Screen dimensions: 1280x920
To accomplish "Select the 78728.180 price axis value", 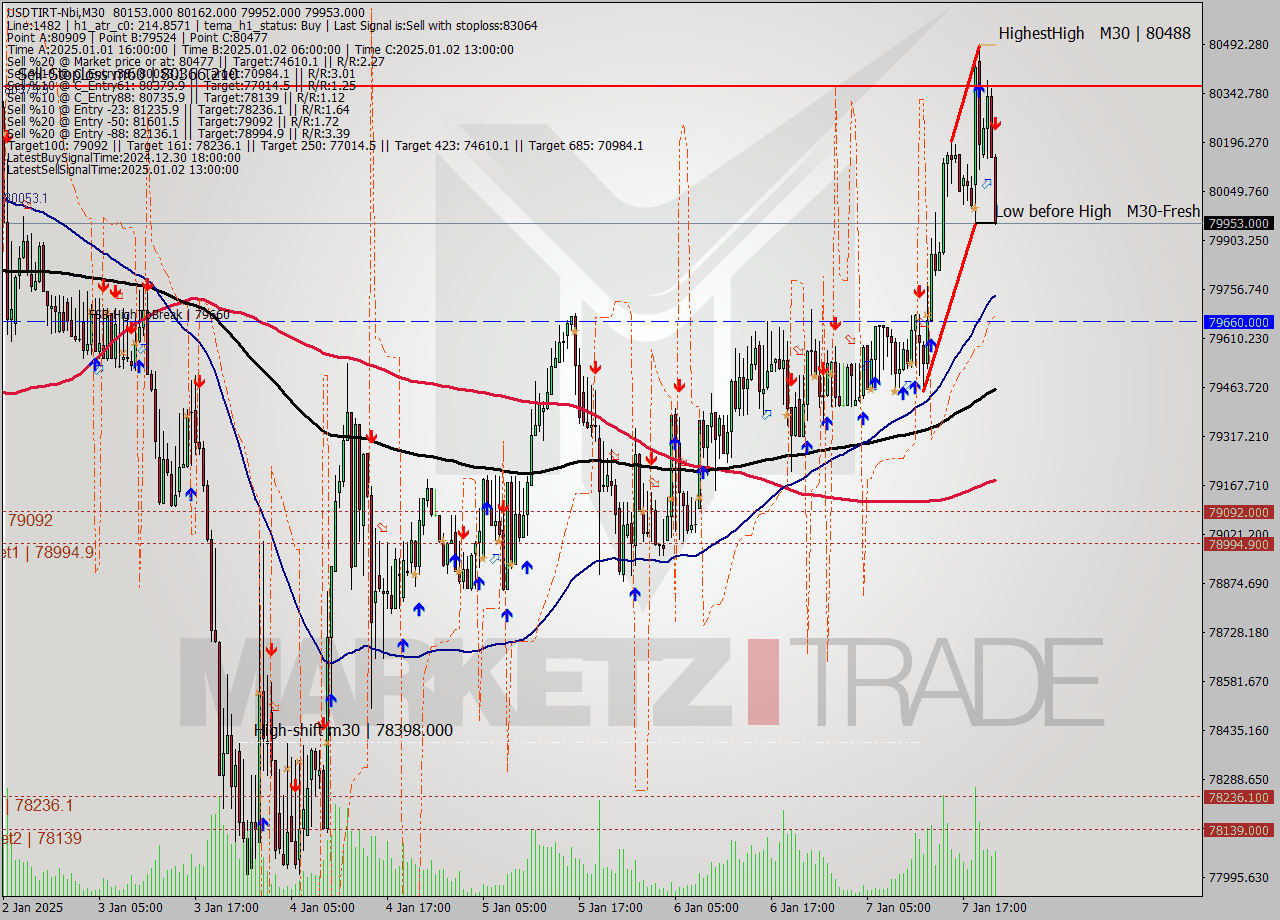I will (x=1238, y=632).
